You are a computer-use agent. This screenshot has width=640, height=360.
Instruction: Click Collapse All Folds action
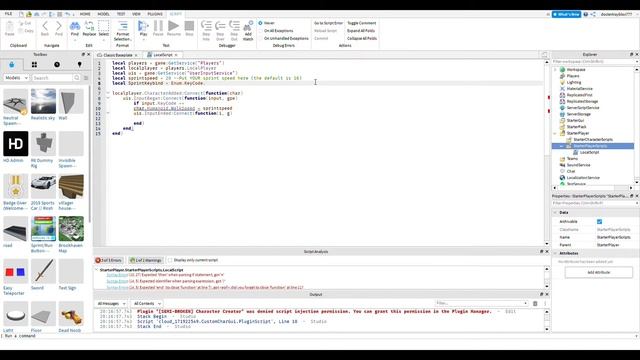tap(362, 38)
